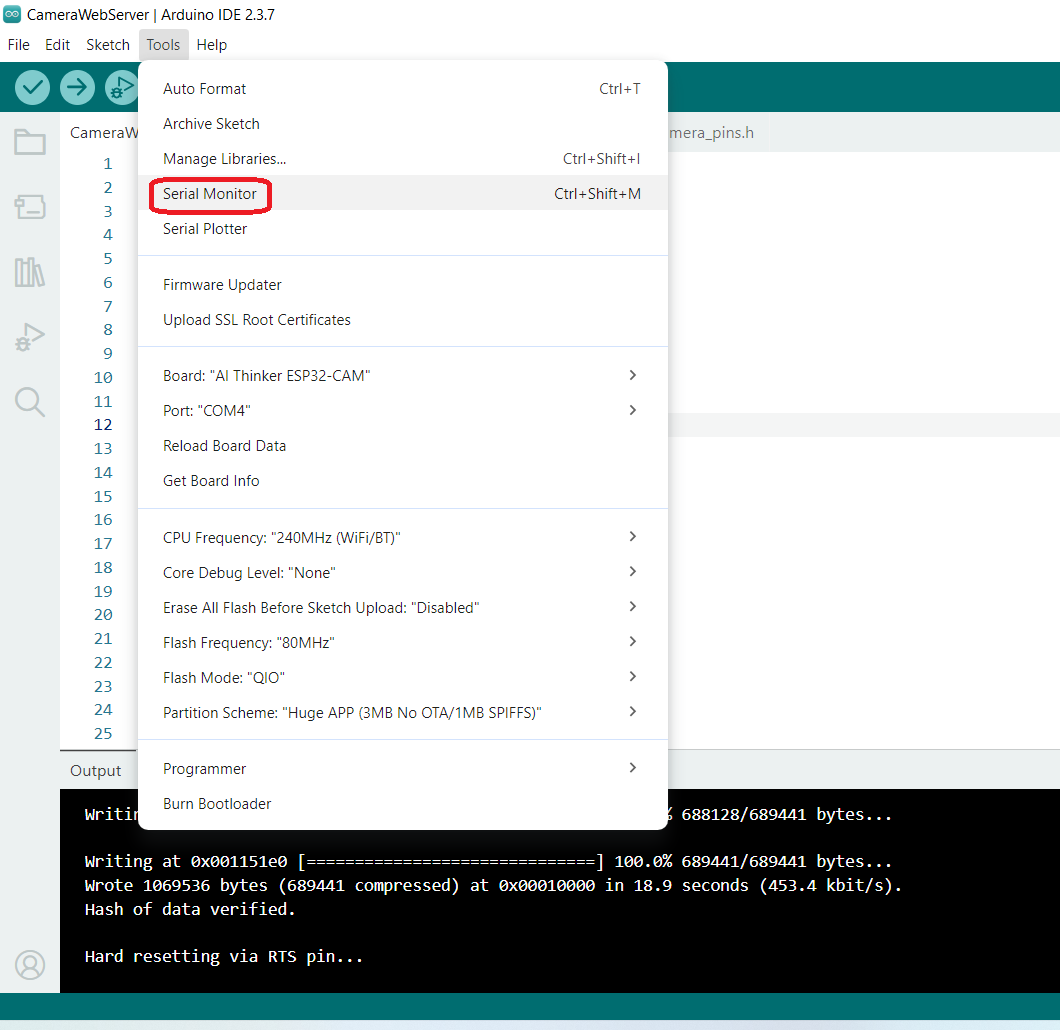Click line number 25 in gutter
The image size is (1060, 1030).
[x=103, y=734]
